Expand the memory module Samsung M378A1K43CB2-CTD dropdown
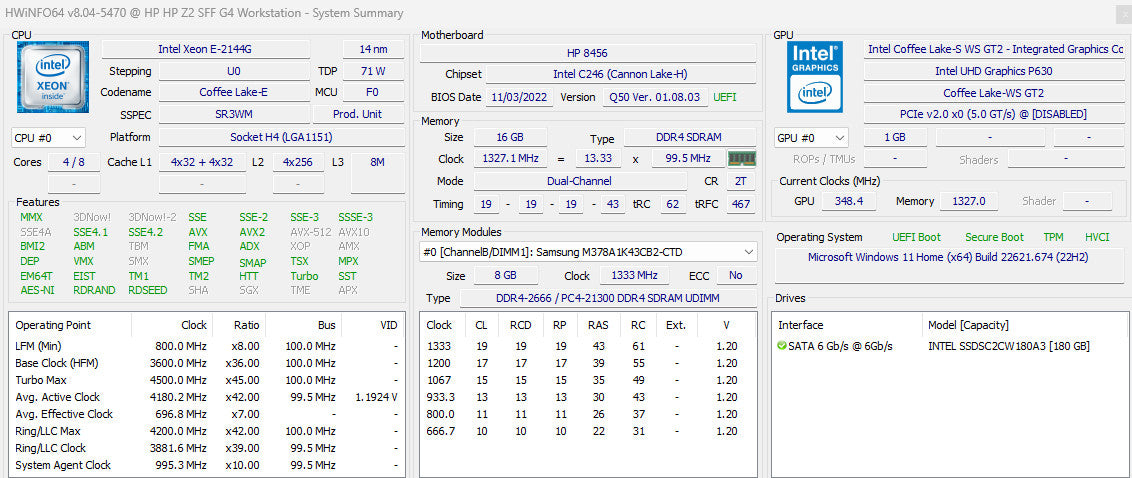The width and height of the screenshot is (1132, 478). pos(588,252)
